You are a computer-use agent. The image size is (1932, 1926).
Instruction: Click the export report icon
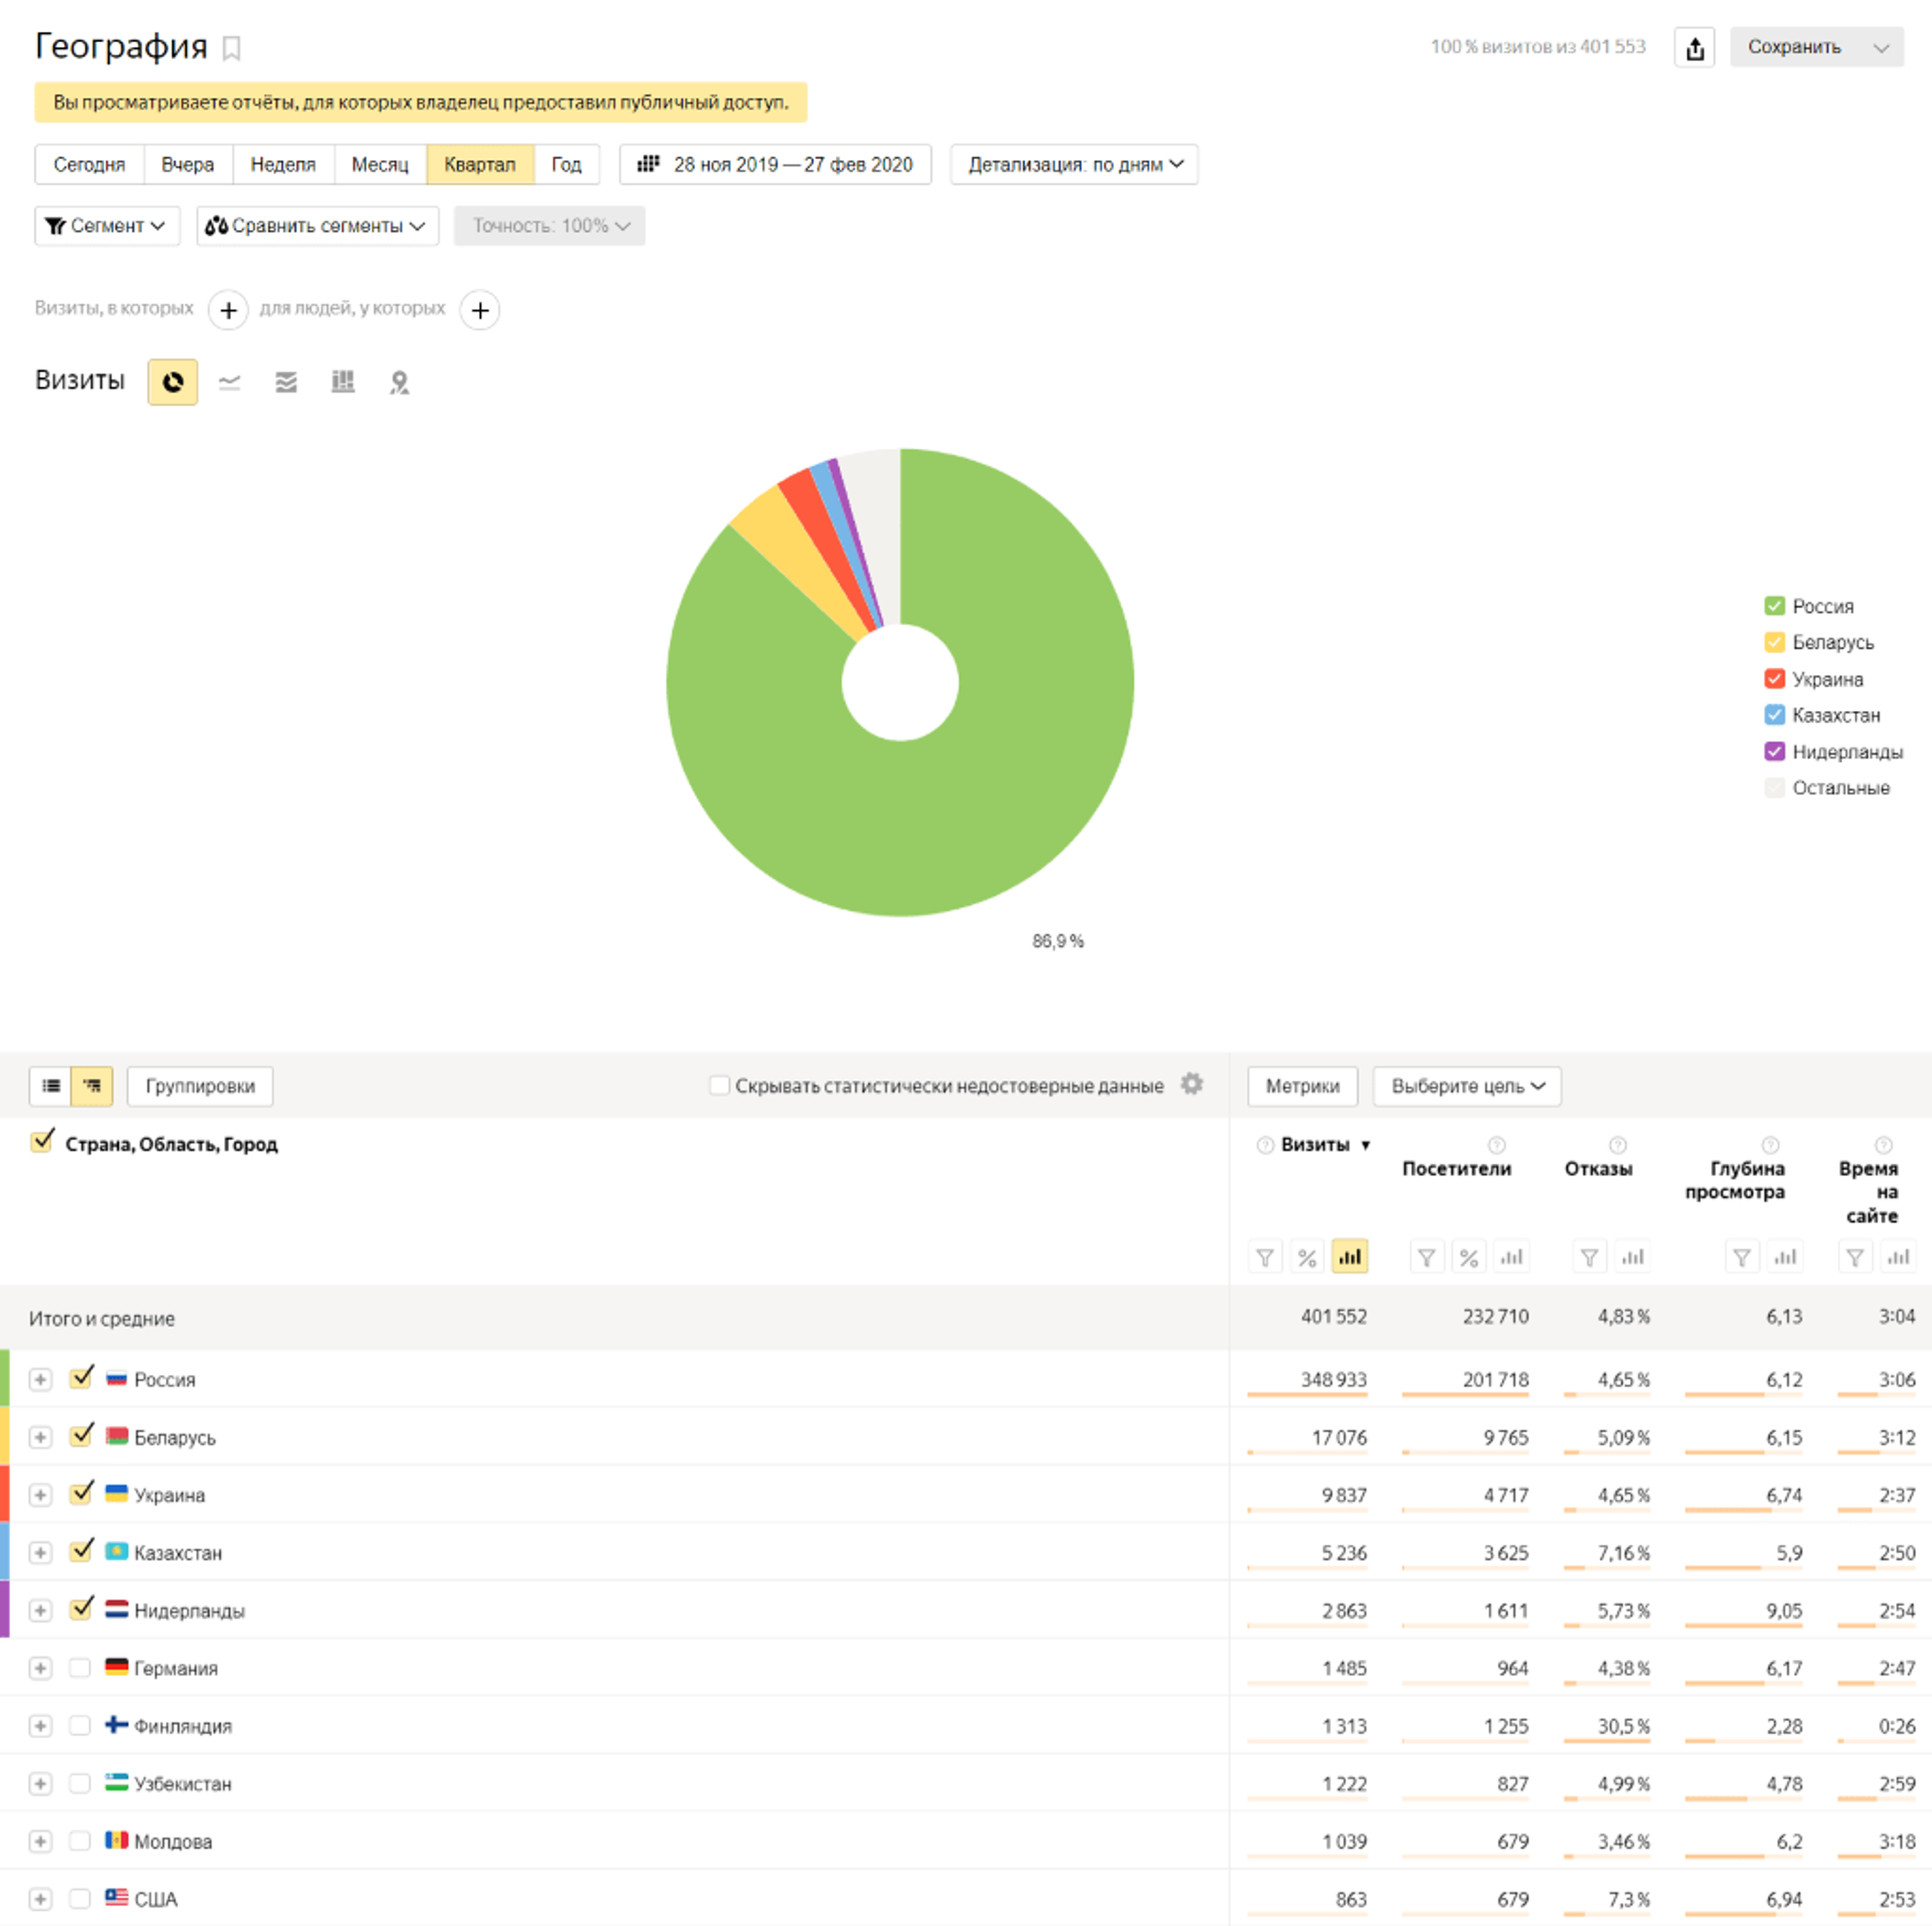point(1694,48)
